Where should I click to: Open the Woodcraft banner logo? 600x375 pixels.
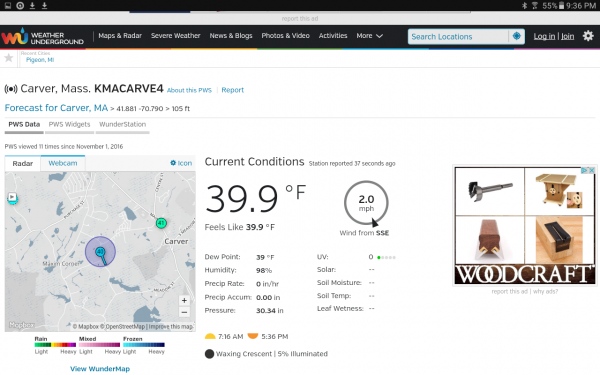(525, 274)
